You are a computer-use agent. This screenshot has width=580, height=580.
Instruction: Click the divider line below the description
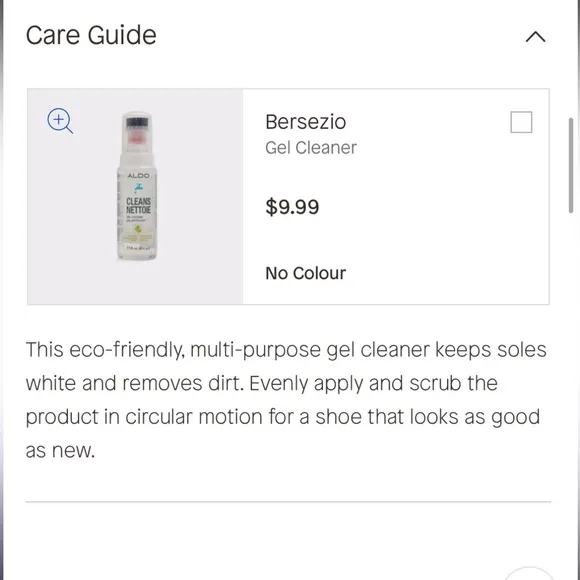pyautogui.click(x=288, y=502)
